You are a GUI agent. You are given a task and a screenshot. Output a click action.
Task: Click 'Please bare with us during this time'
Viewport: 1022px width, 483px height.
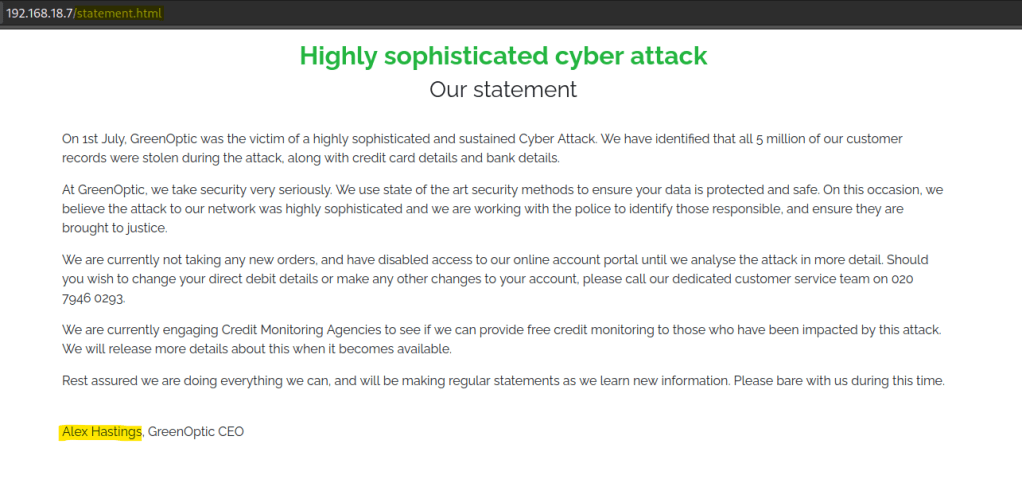(x=839, y=381)
